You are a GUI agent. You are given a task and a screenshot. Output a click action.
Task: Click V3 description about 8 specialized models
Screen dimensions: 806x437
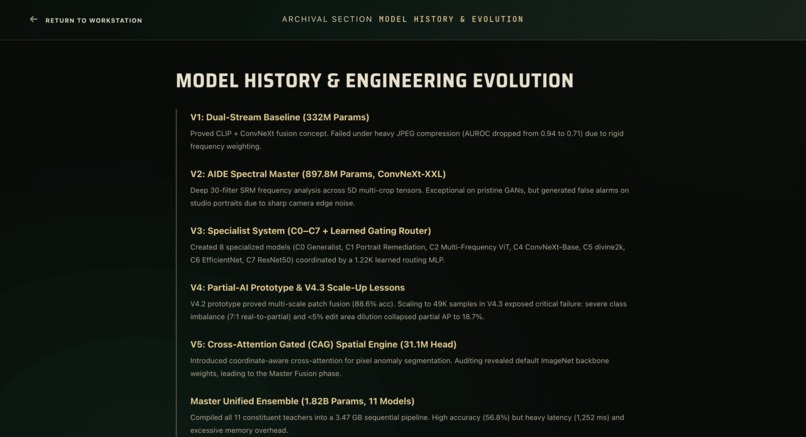(x=408, y=253)
